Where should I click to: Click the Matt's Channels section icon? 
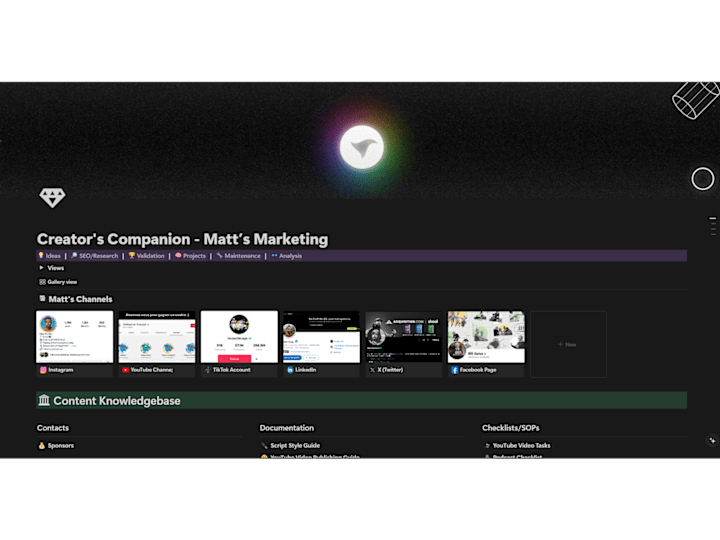[x=42, y=298]
